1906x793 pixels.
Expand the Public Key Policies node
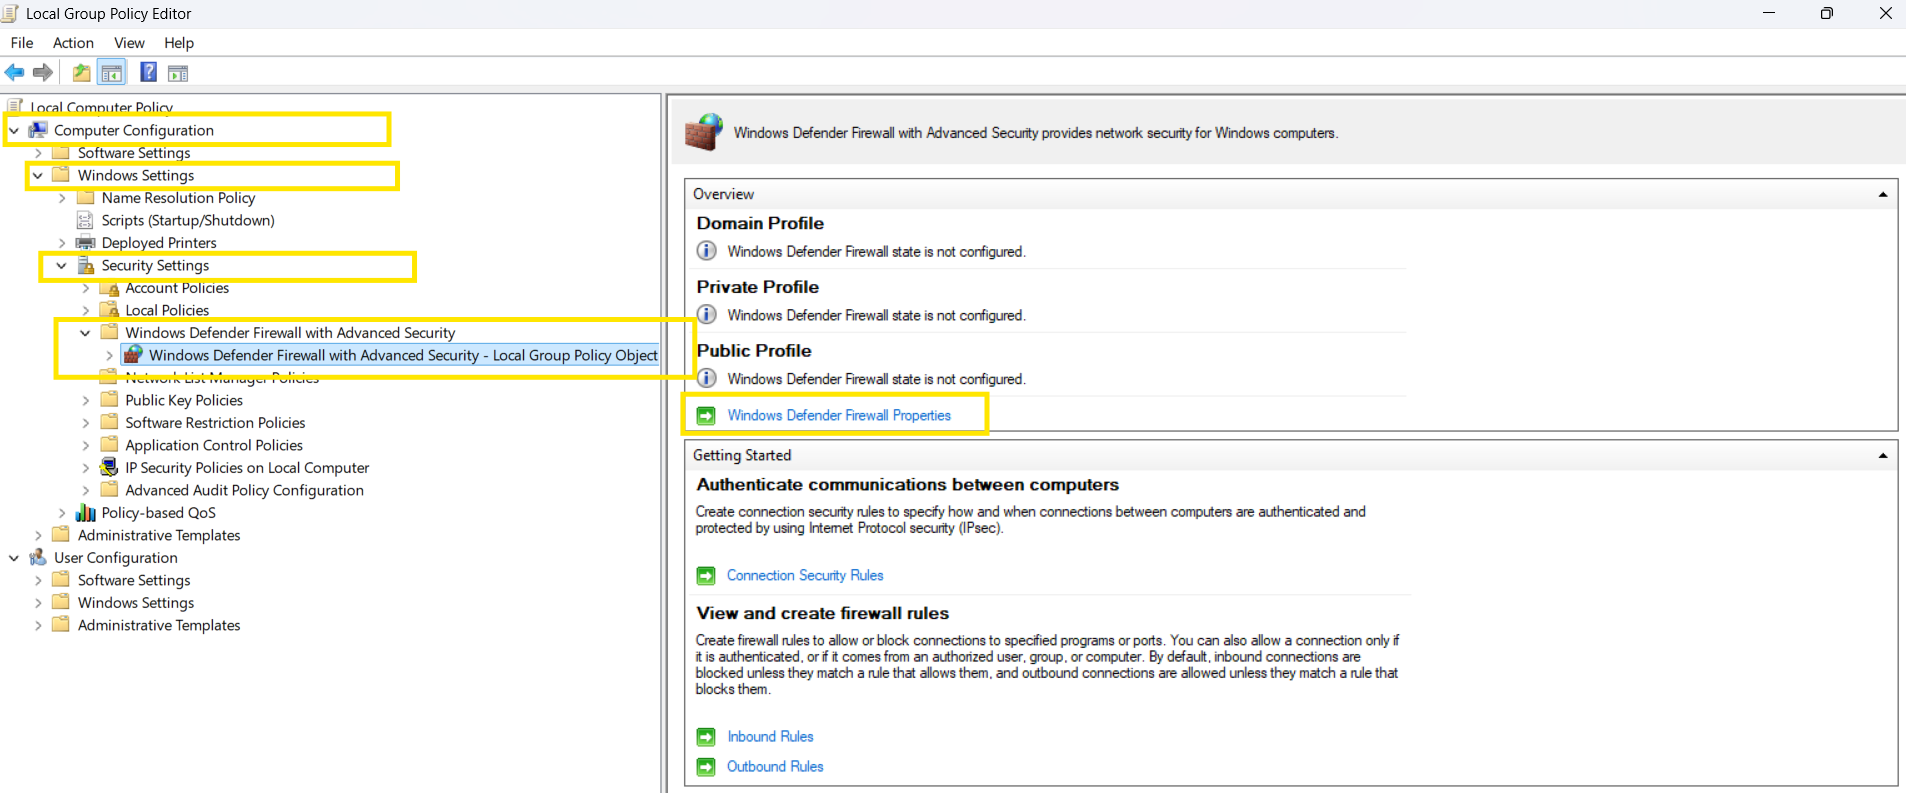(86, 400)
